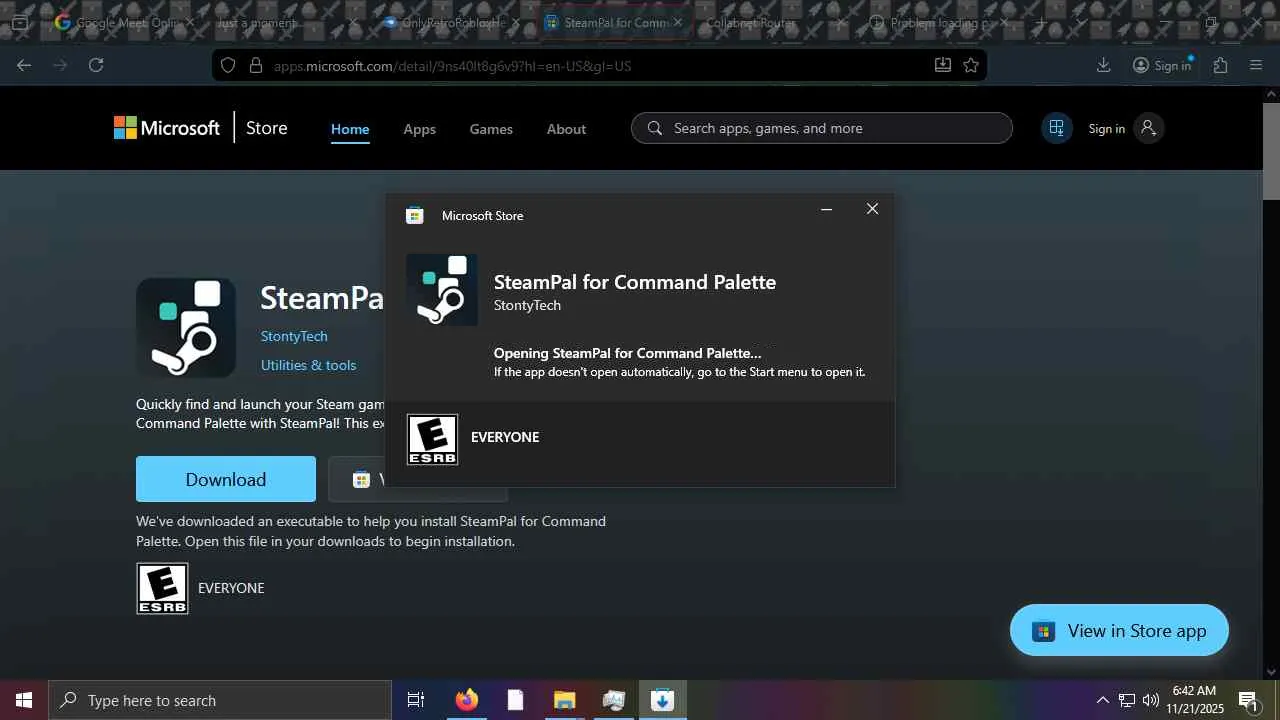The width and height of the screenshot is (1280, 720).
Task: Open File Explorer from taskbar
Action: coord(564,700)
